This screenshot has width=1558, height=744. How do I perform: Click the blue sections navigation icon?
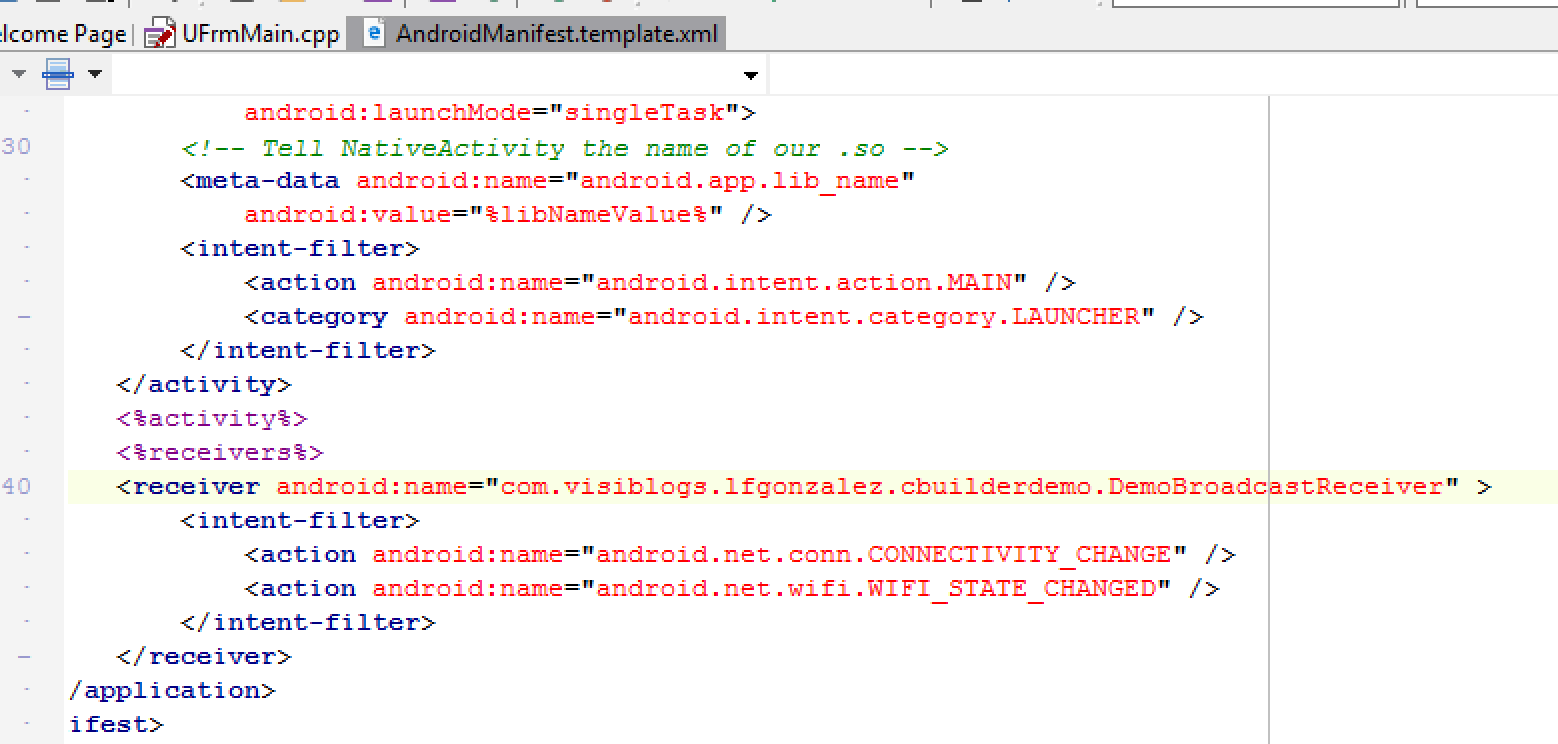58,74
